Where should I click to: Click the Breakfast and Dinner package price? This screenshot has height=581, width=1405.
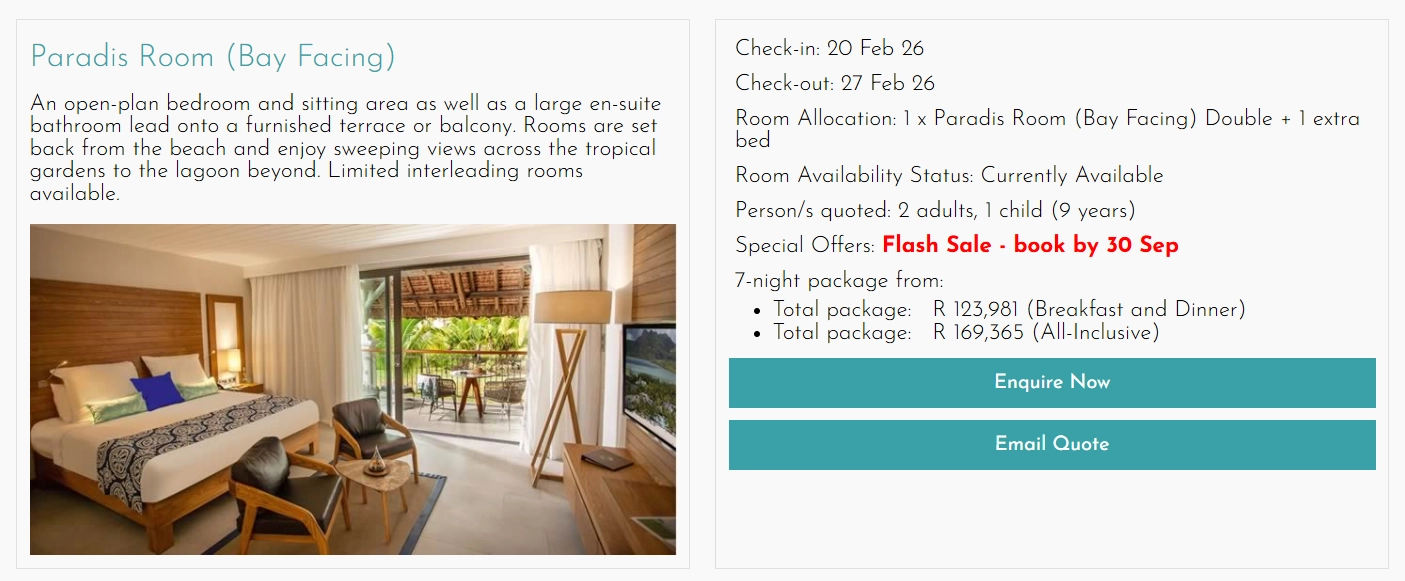pyautogui.click(x=1009, y=309)
